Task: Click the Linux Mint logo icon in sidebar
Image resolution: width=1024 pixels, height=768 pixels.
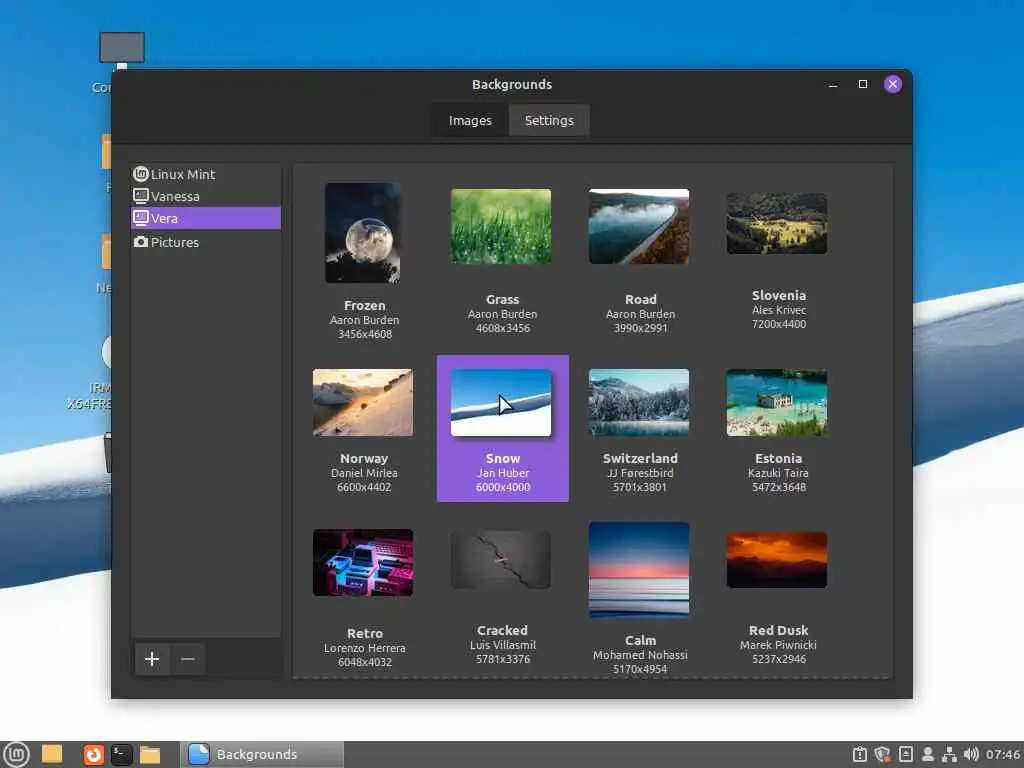Action: click(140, 174)
